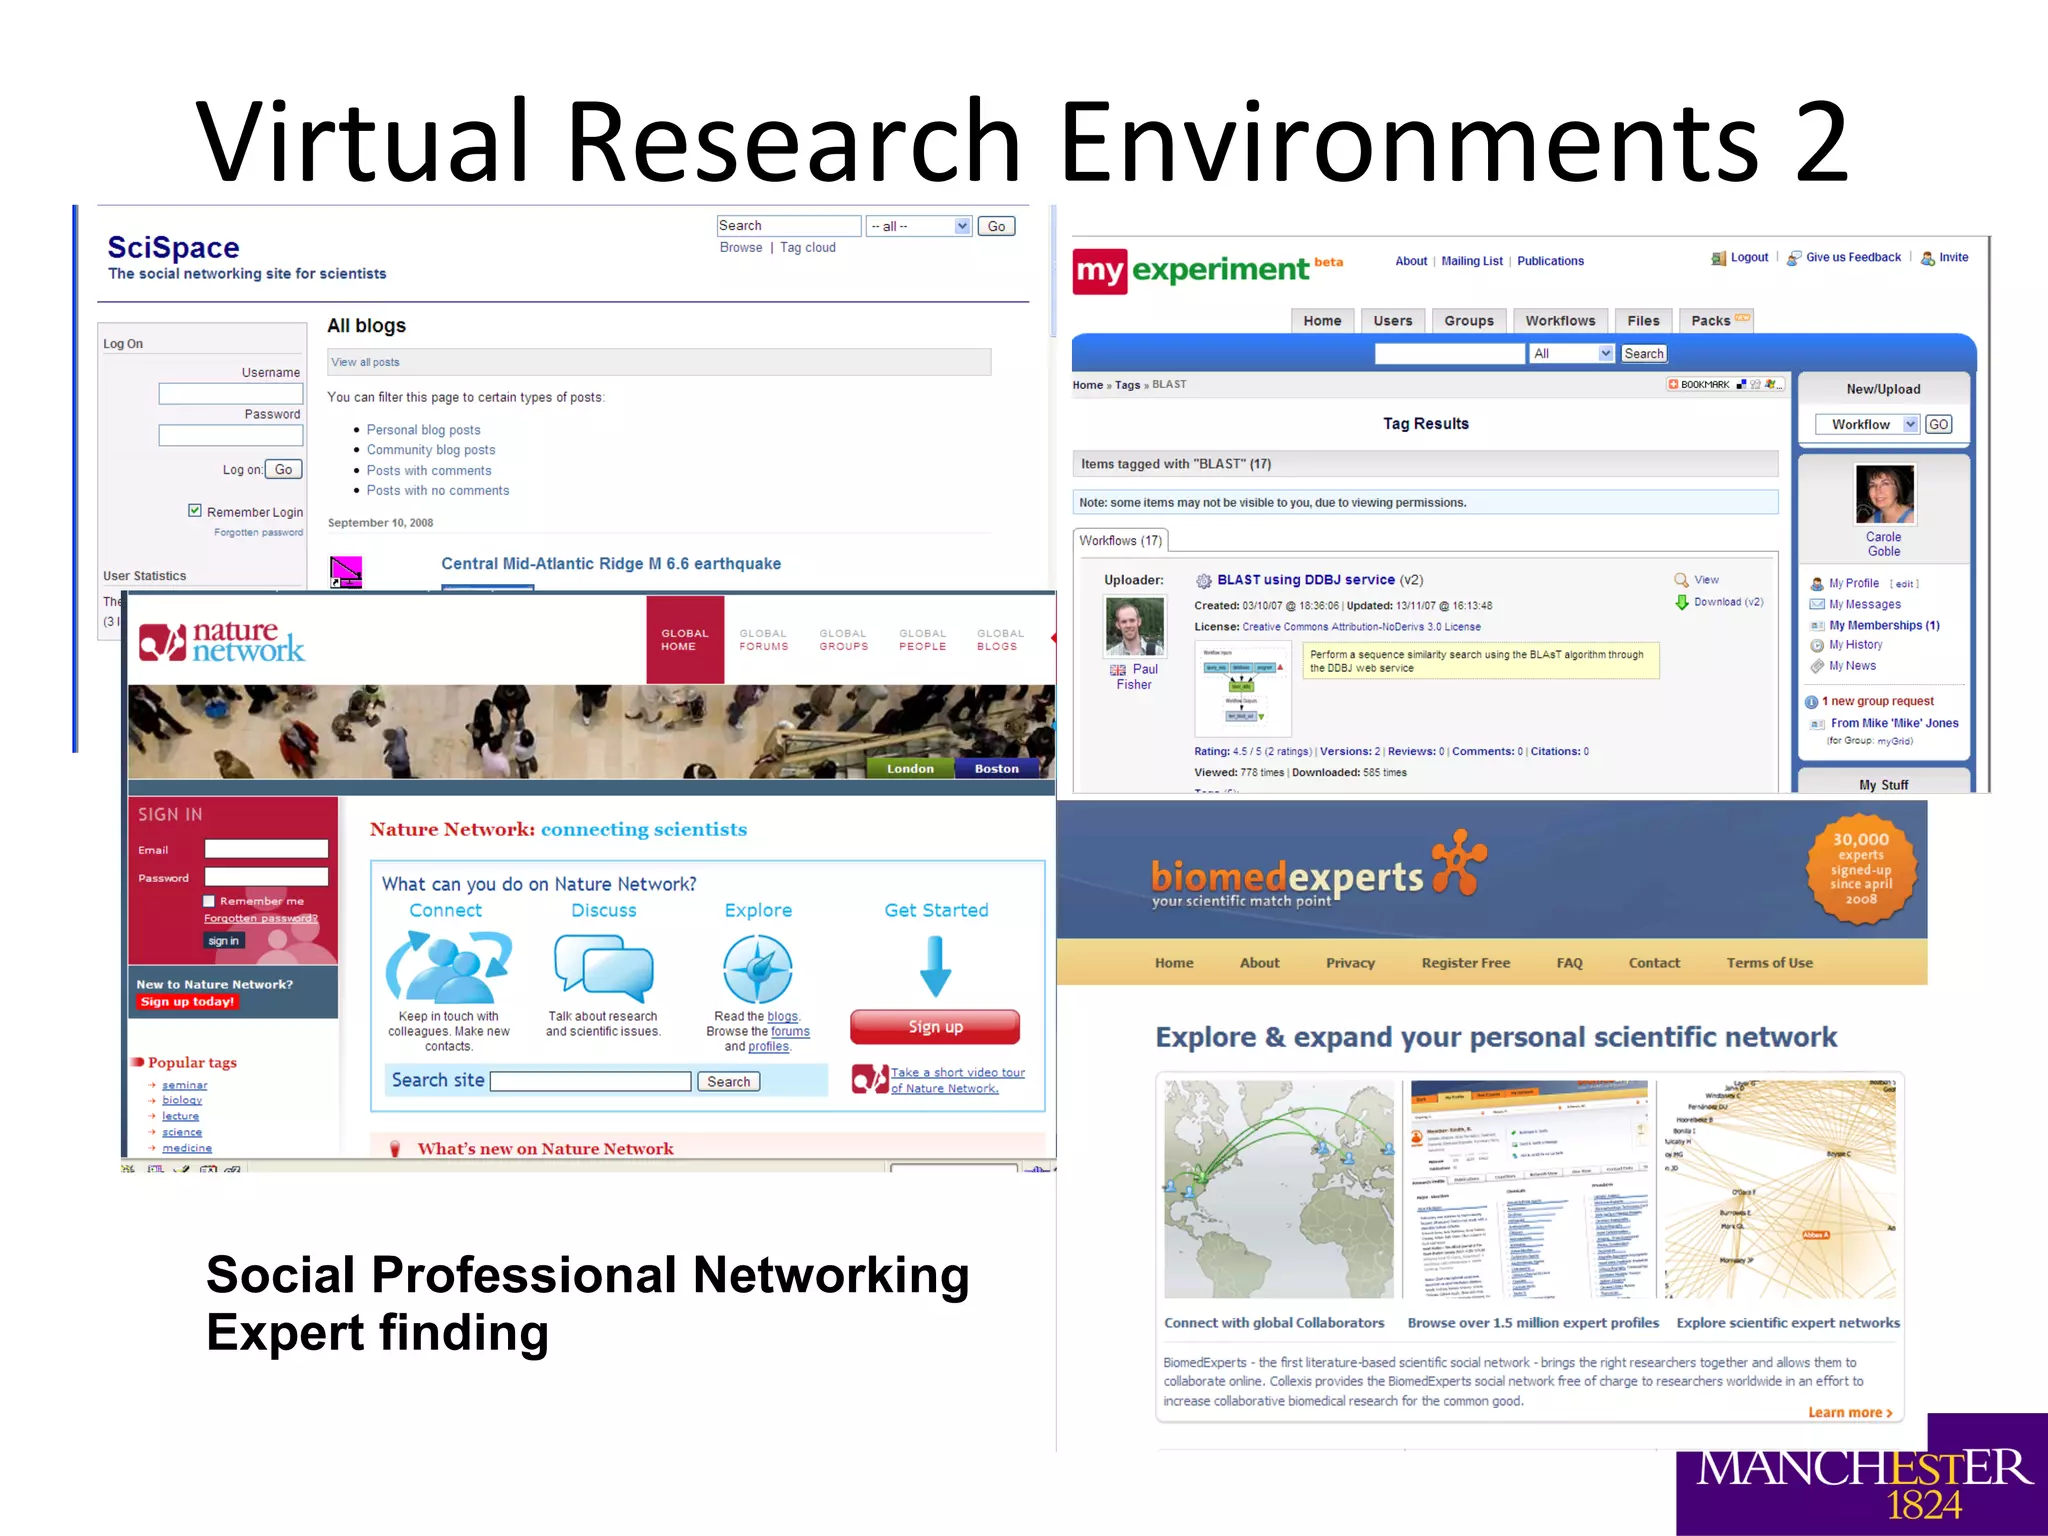Screen dimensions: 2048x1536
Task: Click the BLAST workflow diagram thumbnail
Action: click(1242, 688)
